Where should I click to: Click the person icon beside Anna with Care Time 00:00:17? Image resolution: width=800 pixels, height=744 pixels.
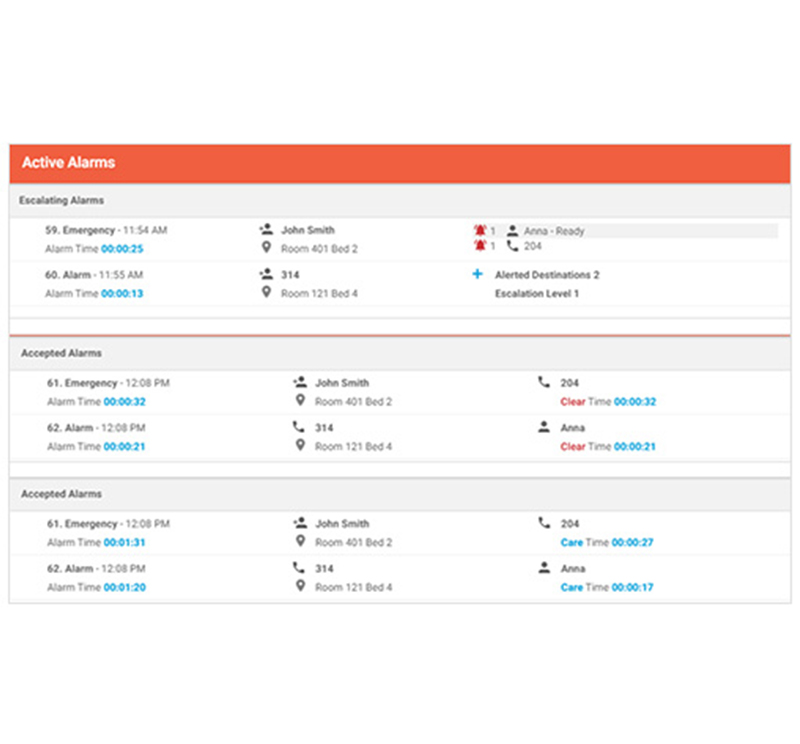(544, 568)
